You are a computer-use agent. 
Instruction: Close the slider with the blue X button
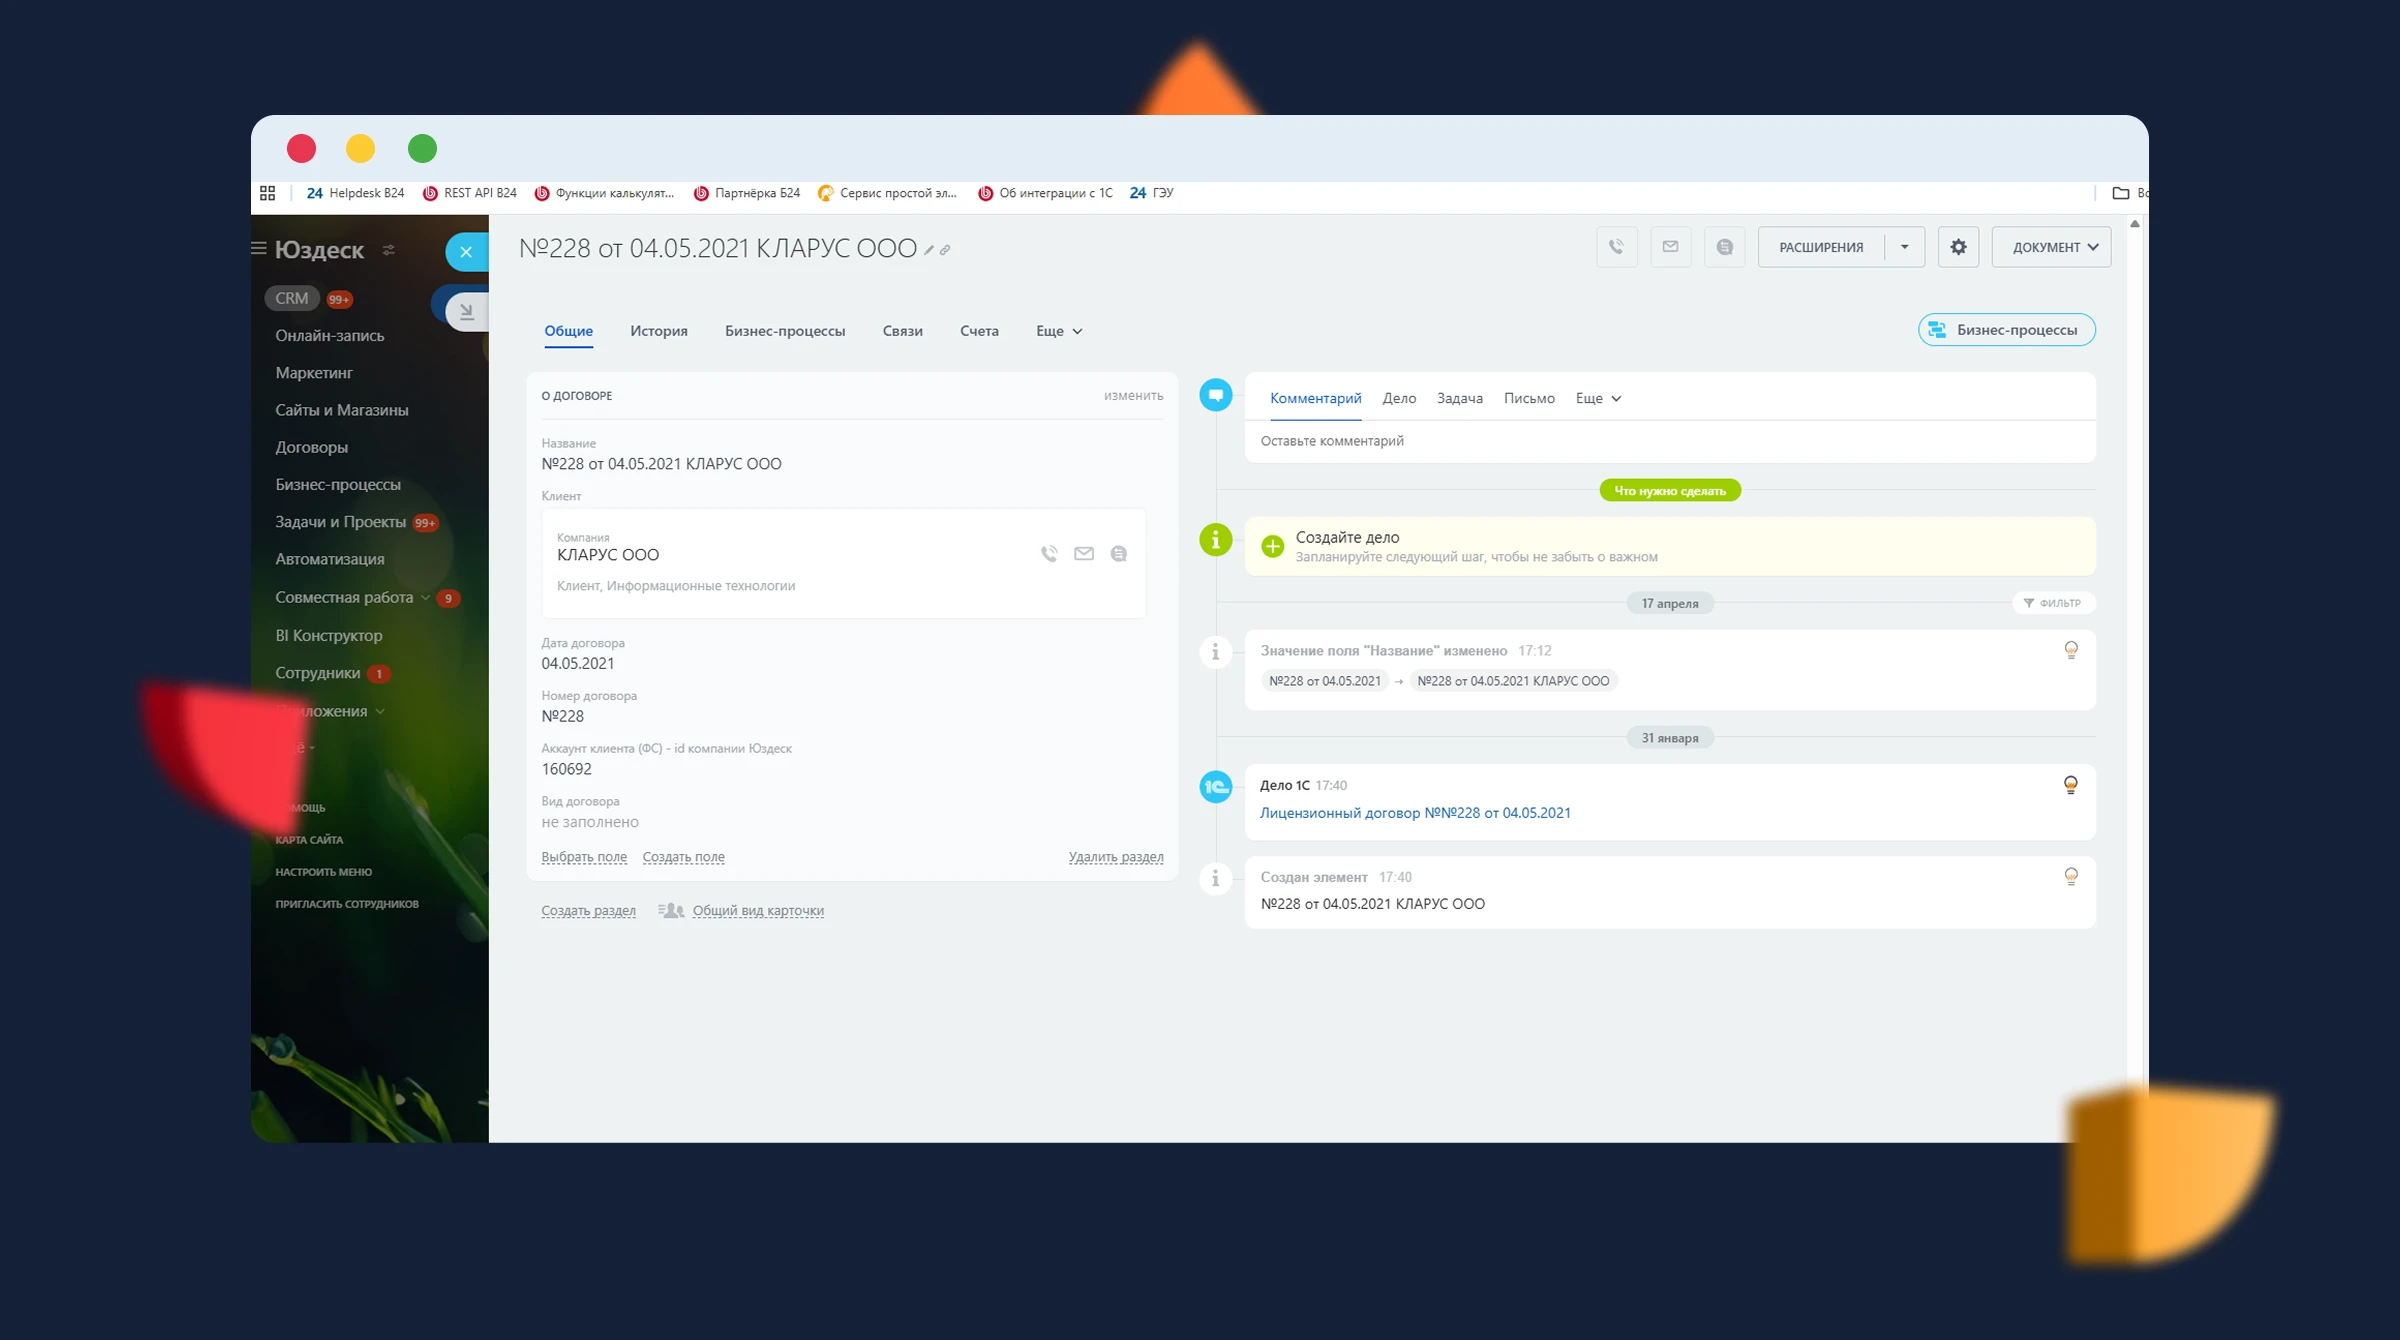[466, 252]
